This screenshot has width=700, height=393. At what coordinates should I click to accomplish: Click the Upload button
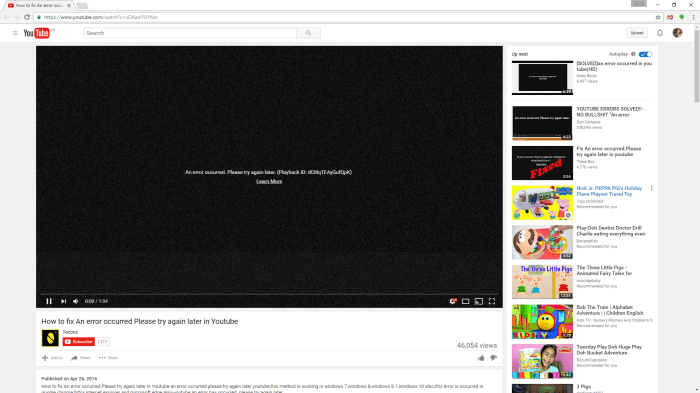[x=637, y=33]
